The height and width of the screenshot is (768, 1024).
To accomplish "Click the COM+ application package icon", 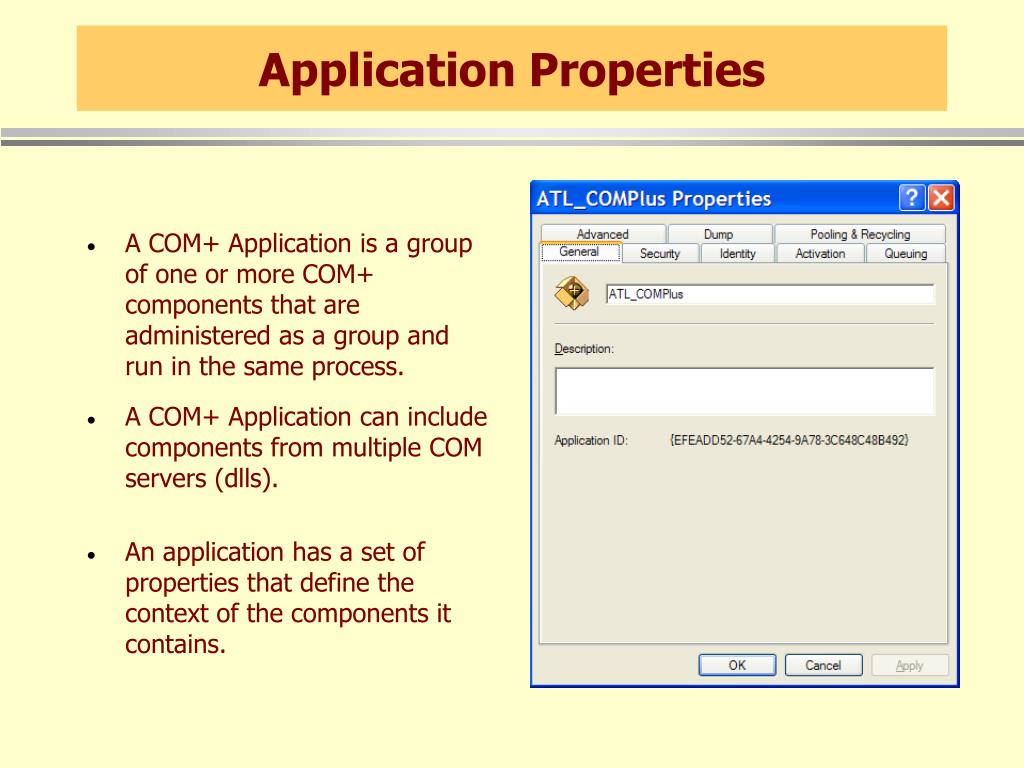I will click(x=573, y=294).
